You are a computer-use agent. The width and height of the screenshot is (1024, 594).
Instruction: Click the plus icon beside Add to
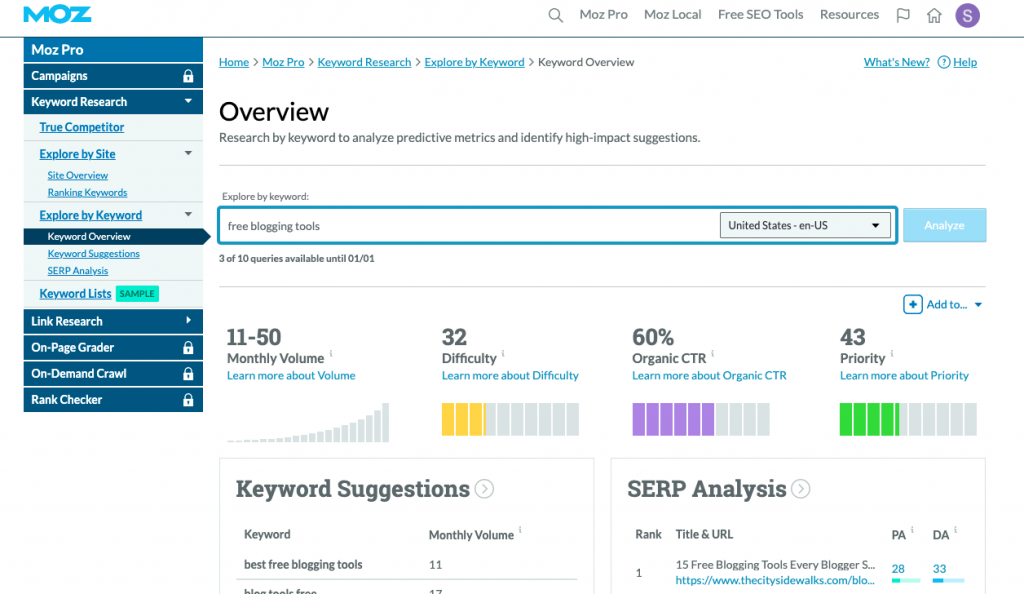click(912, 304)
